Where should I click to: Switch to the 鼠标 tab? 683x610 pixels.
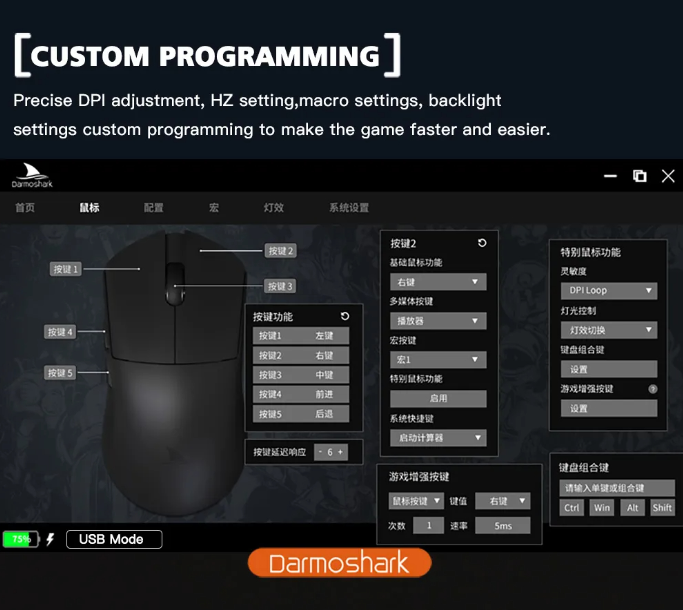[89, 207]
